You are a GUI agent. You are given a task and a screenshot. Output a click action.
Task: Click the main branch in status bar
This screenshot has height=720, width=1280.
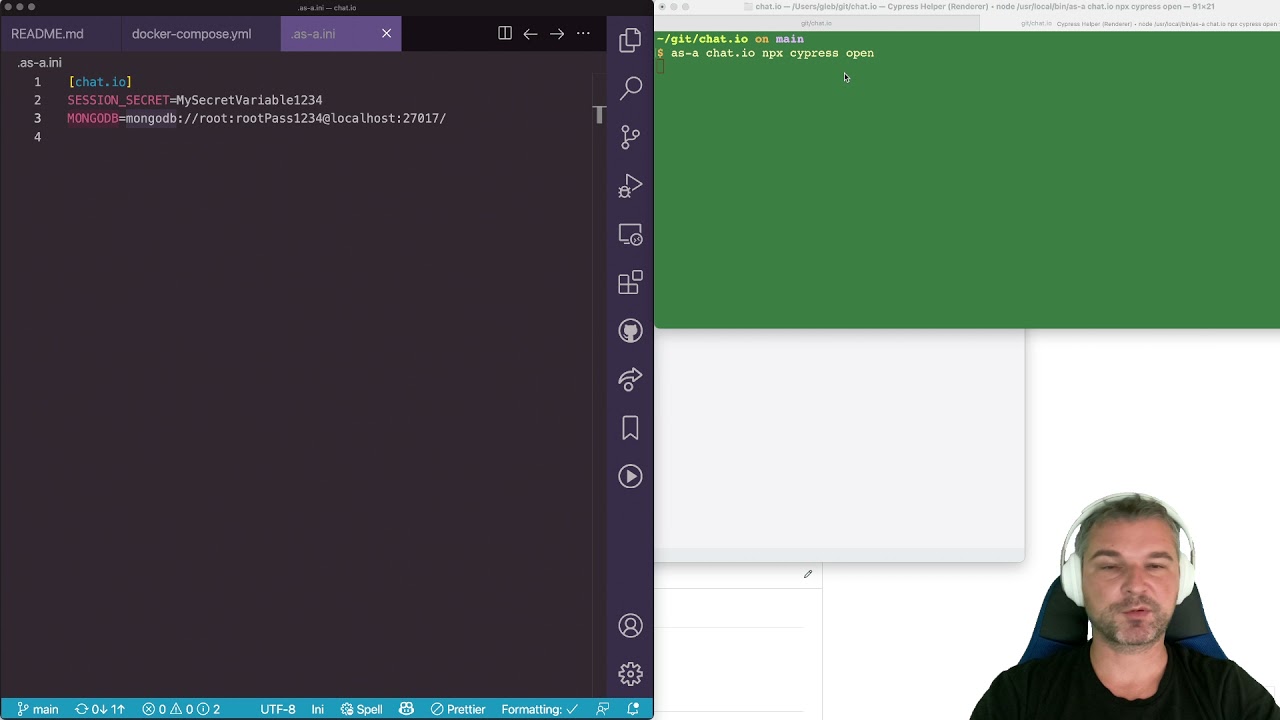[x=37, y=709]
